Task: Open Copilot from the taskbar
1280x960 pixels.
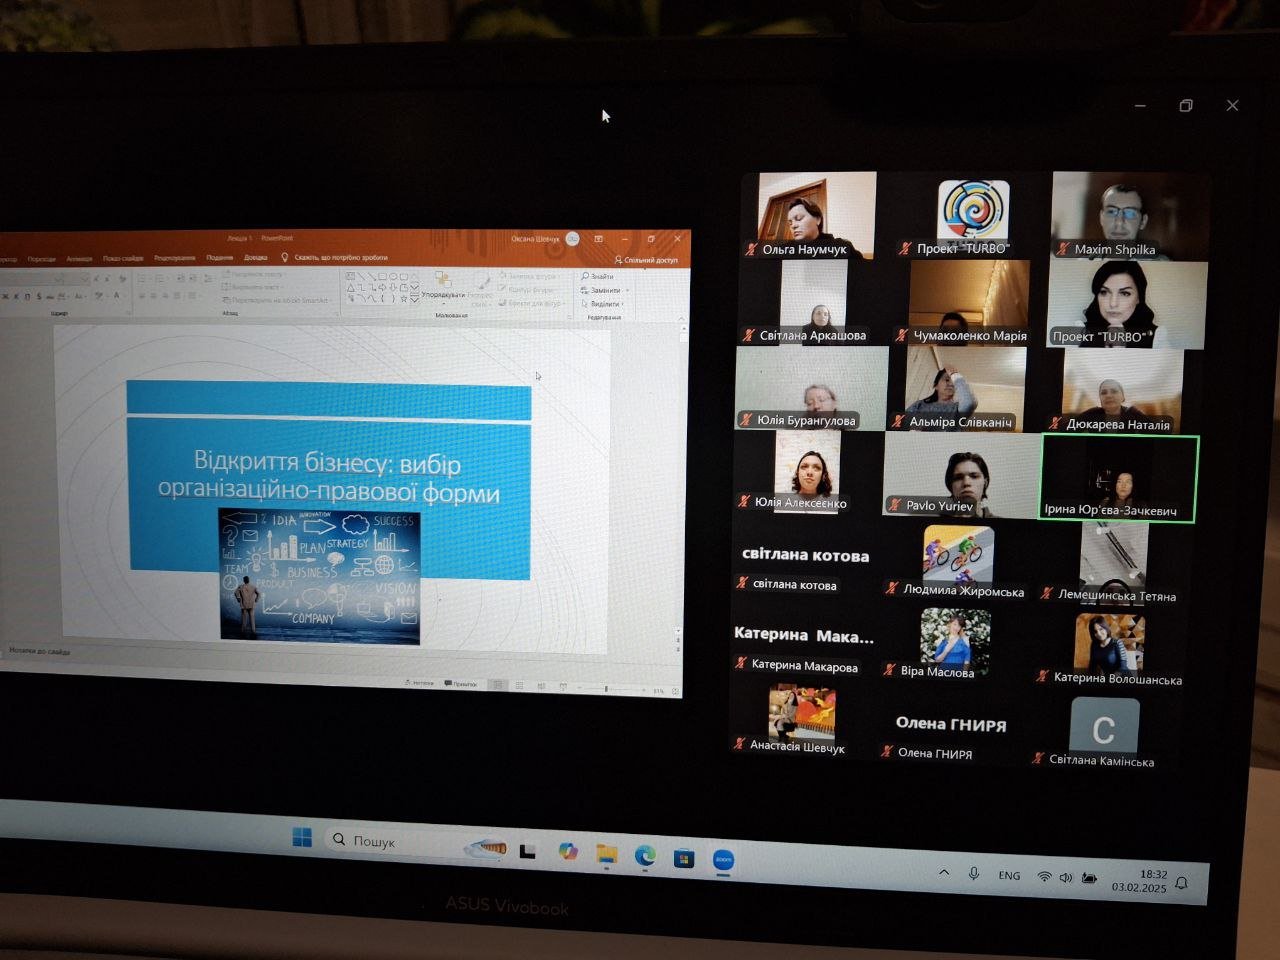Action: point(568,851)
